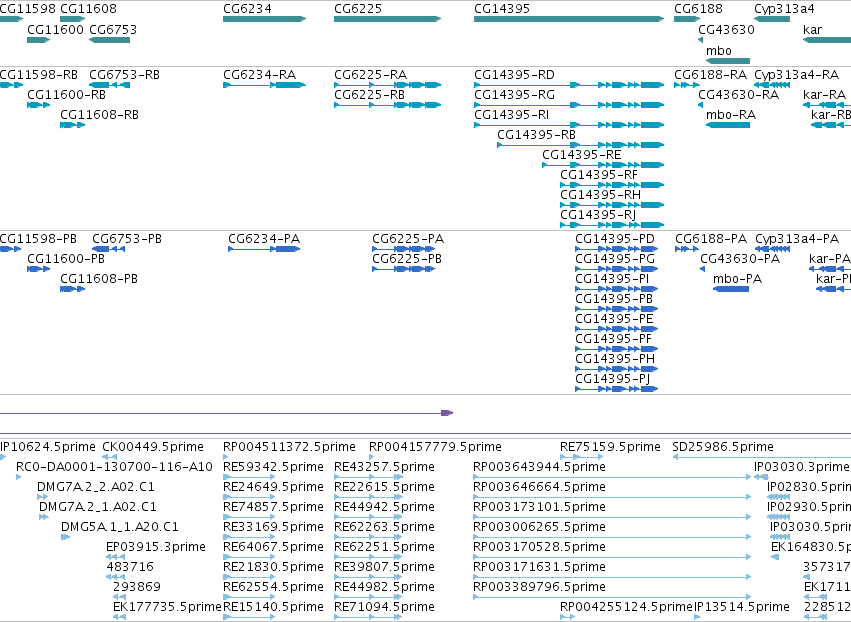This screenshot has width=851, height=622.
Task: Select transcript CG14395-RH
Action: (x=612, y=205)
